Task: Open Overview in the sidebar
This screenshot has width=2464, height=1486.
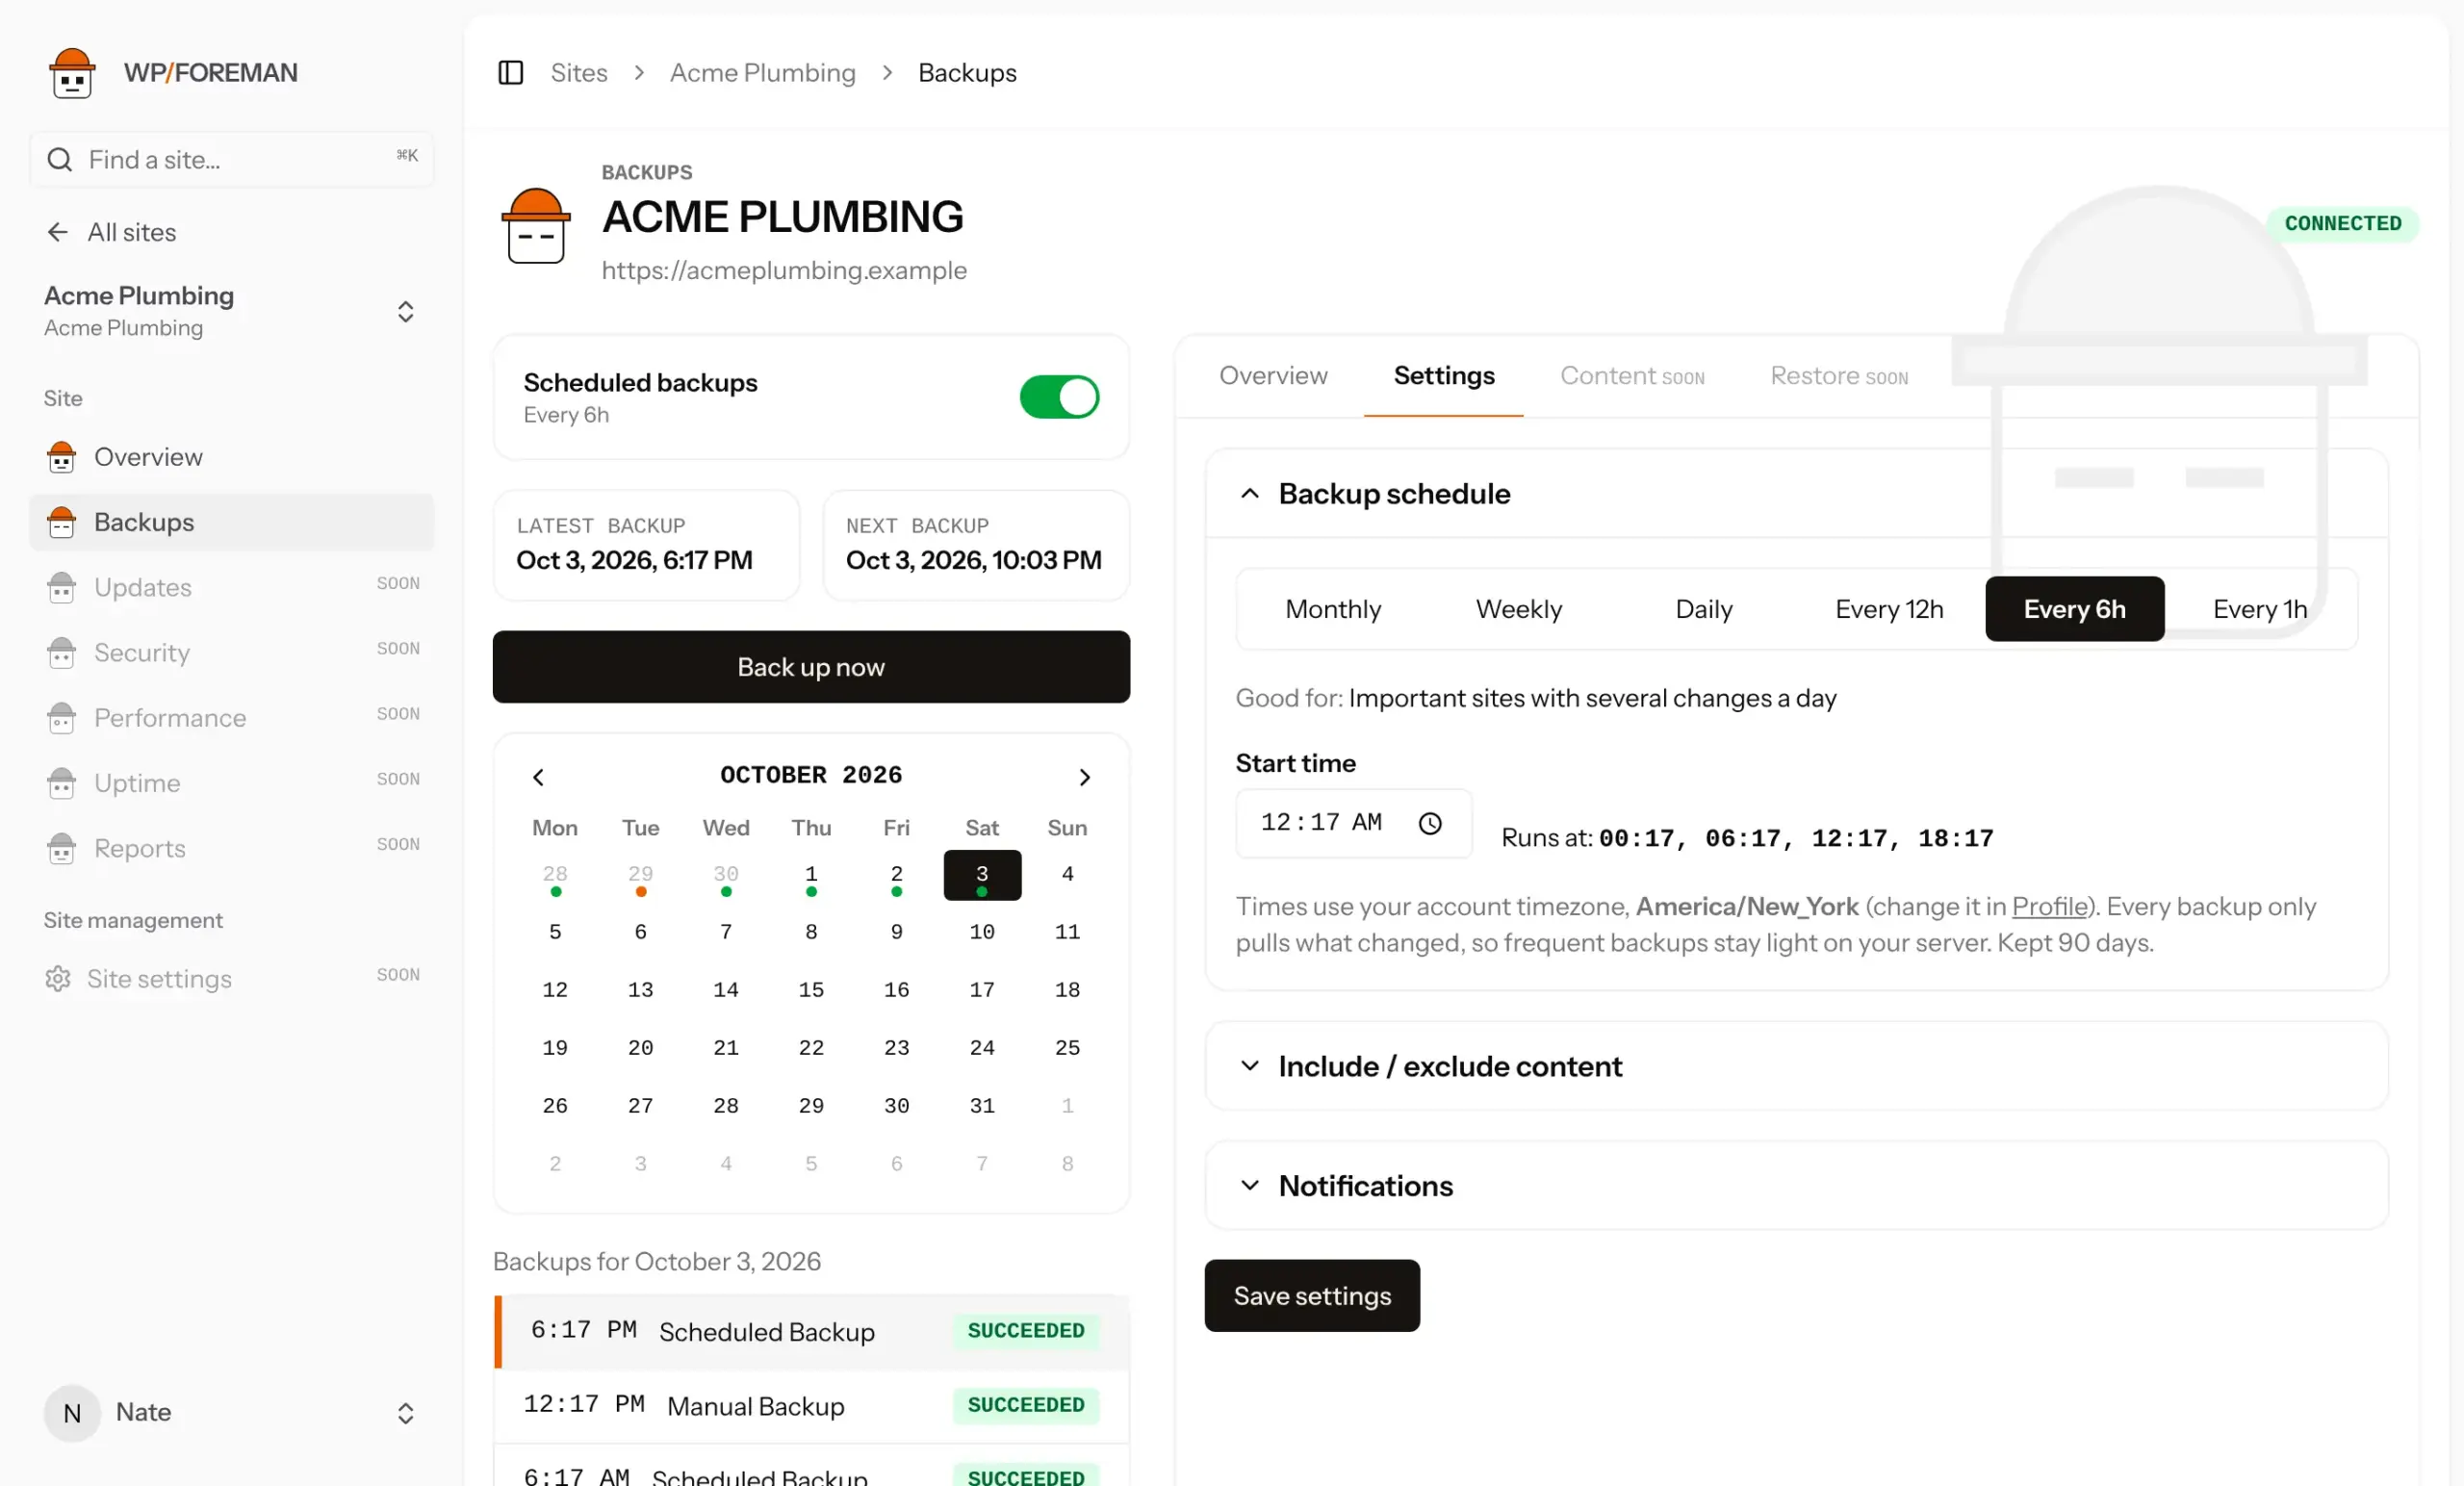Action: click(x=232, y=457)
